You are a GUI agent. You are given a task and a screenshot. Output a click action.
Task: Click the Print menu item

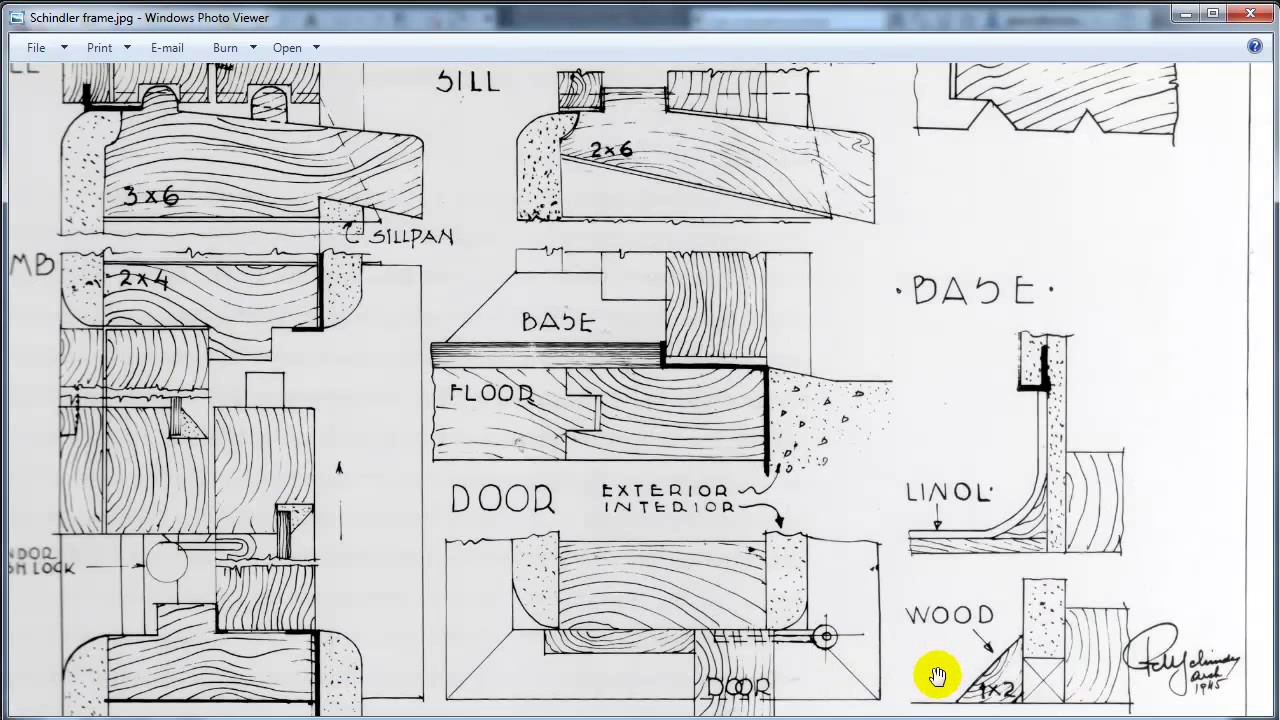(99, 47)
